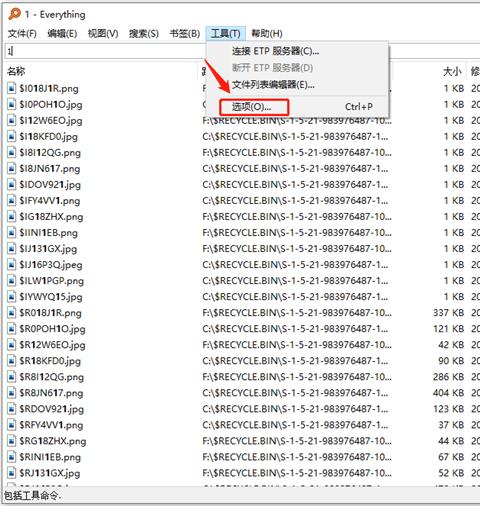
Task: Open the 编辑(E) menu
Action: tap(62, 33)
